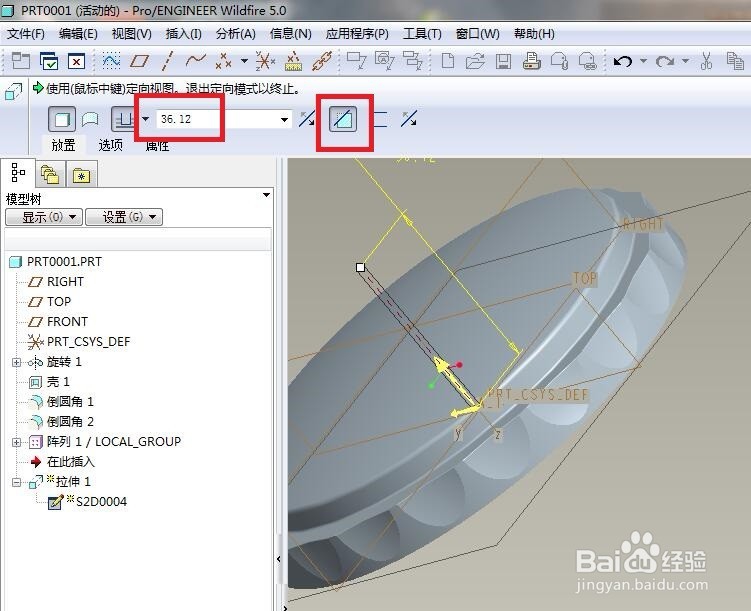Collapse the 拉伸 1 feature node
This screenshot has width=751, height=611.
(x=16, y=482)
